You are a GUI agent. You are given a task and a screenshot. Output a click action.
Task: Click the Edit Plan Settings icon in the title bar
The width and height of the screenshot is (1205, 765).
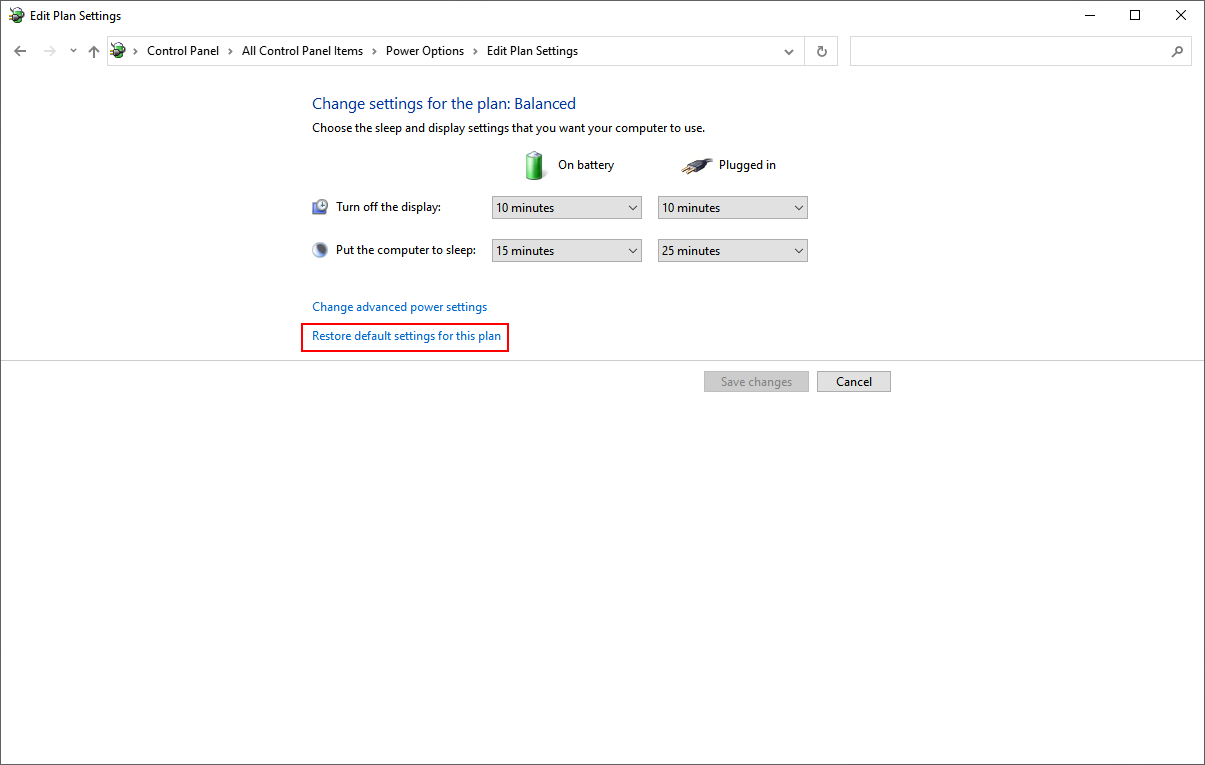[16, 15]
